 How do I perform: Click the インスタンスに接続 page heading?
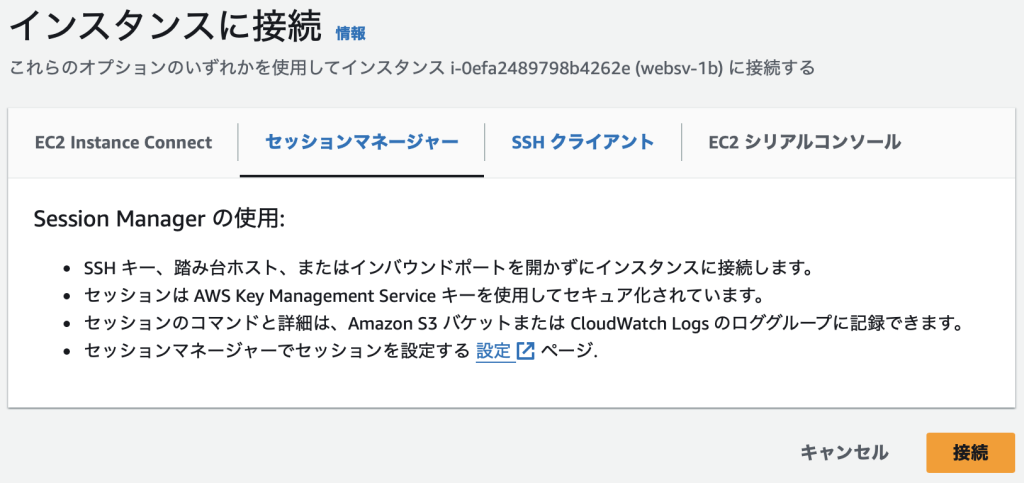(x=166, y=27)
